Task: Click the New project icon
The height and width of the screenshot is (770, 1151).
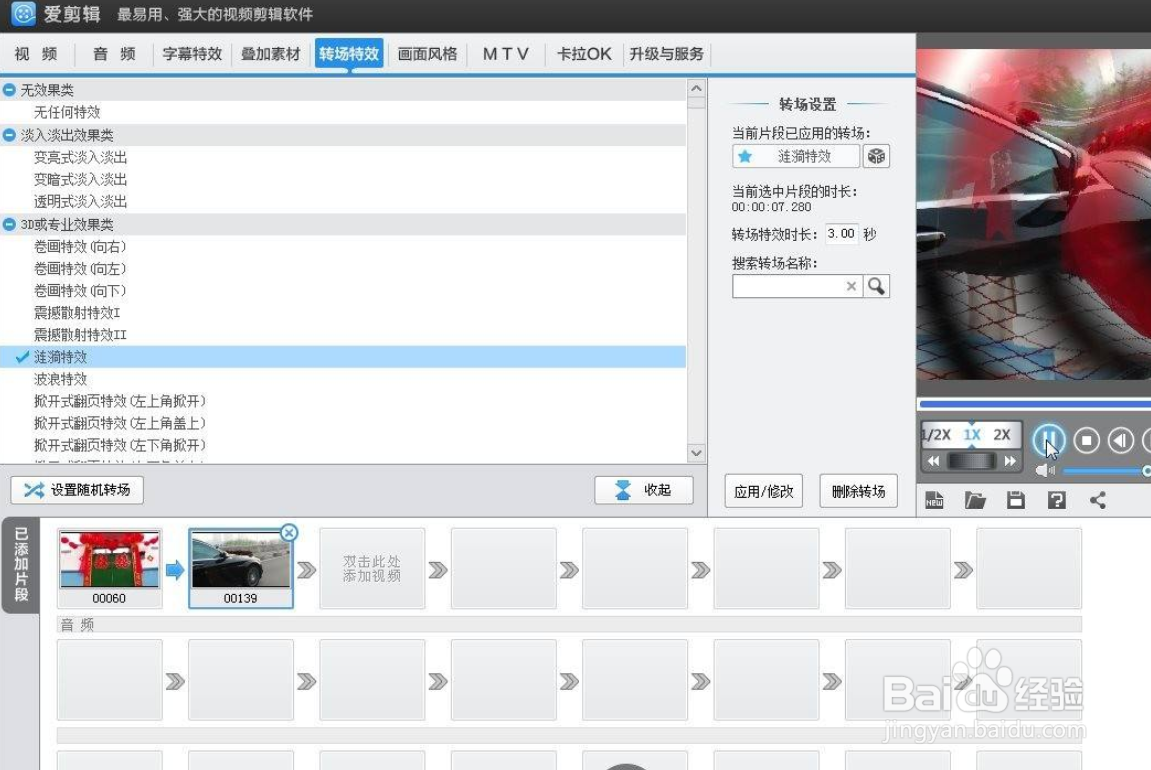Action: click(x=935, y=499)
